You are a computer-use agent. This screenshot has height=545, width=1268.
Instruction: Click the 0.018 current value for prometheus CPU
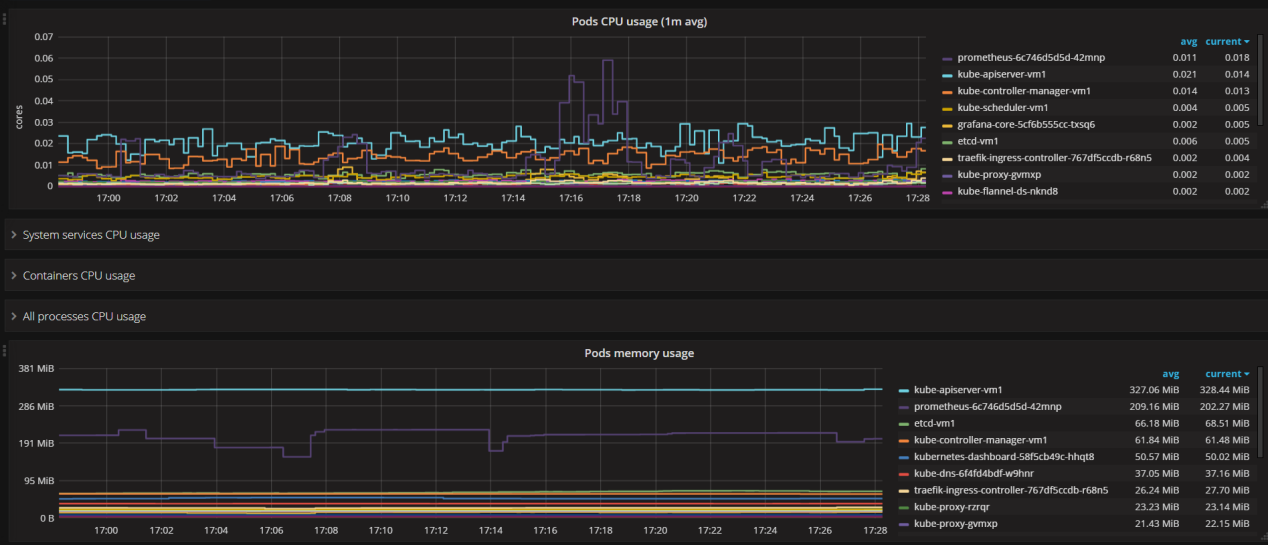pos(1237,58)
